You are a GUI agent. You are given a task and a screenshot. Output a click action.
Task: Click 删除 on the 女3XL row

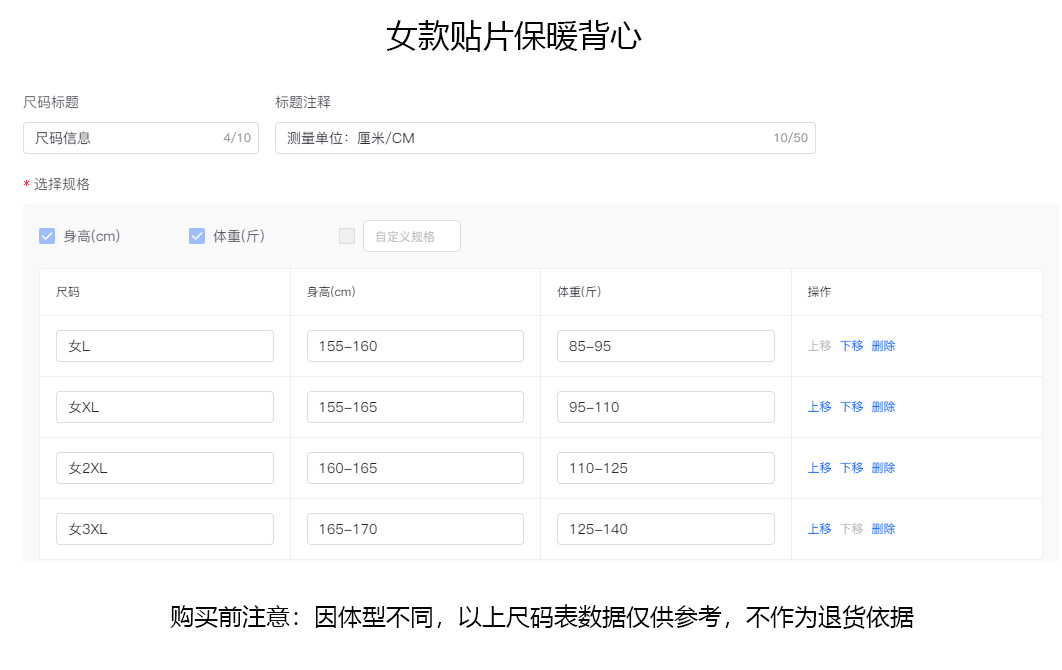tap(882, 528)
